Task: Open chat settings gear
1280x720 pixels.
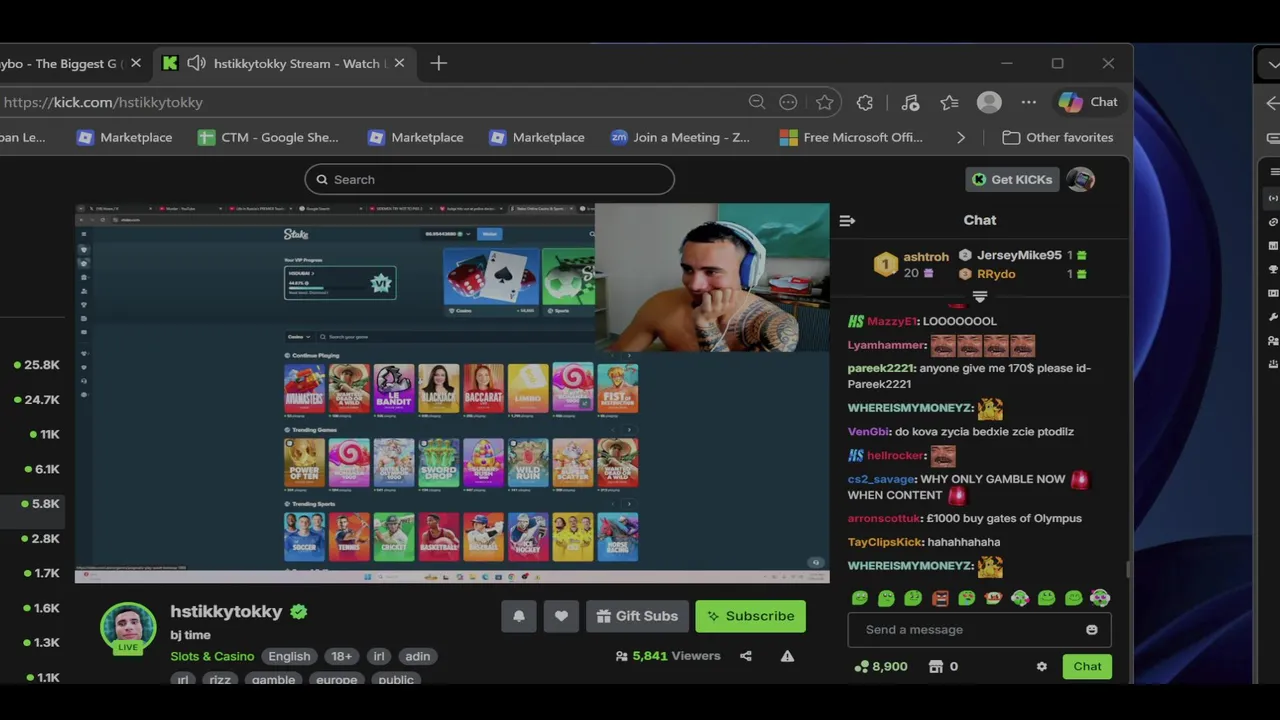Action: pos(1041,667)
